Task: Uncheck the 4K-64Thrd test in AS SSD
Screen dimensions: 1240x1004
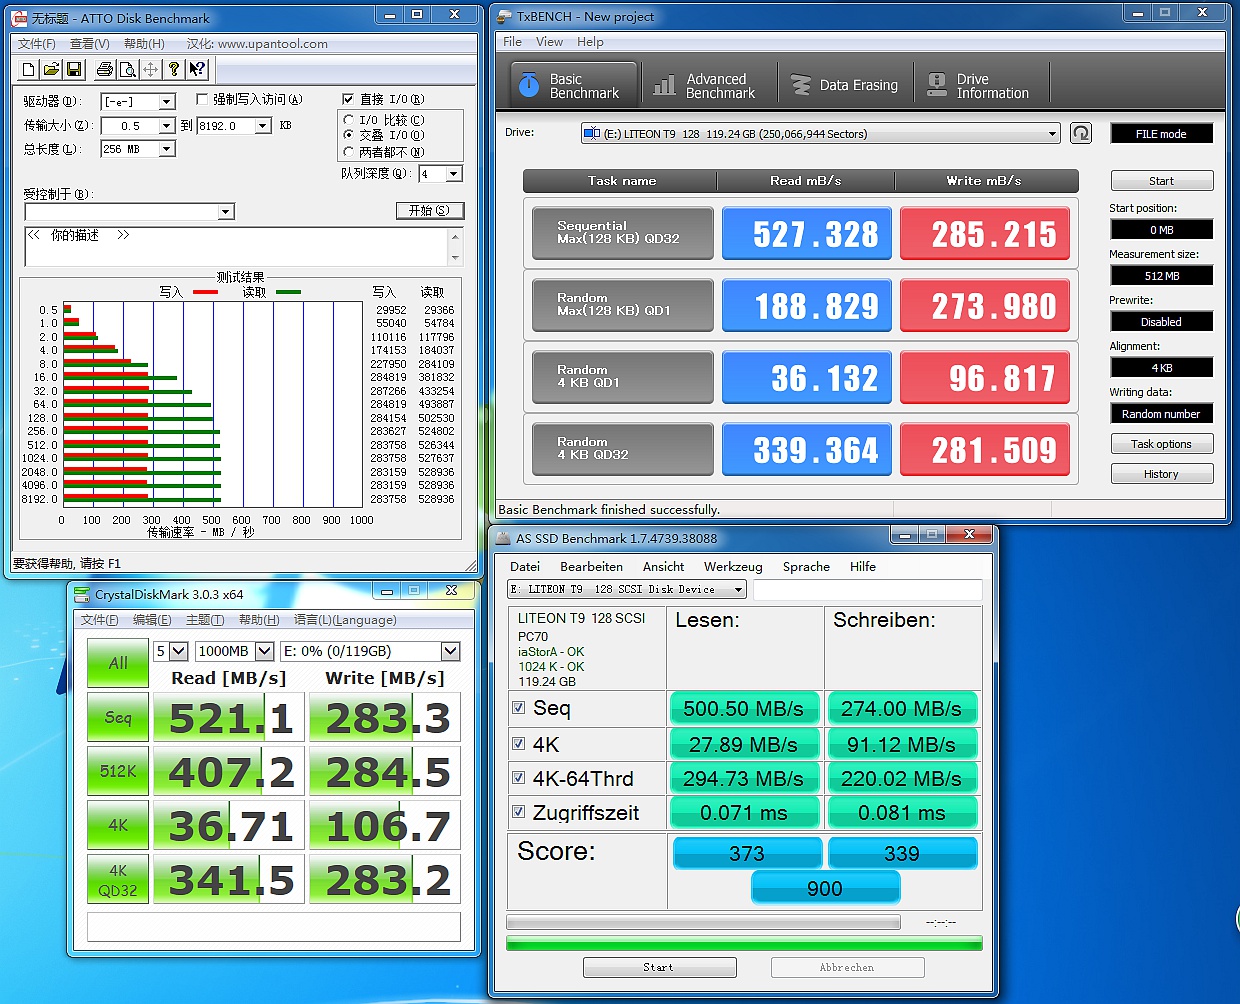Action: [x=519, y=777]
